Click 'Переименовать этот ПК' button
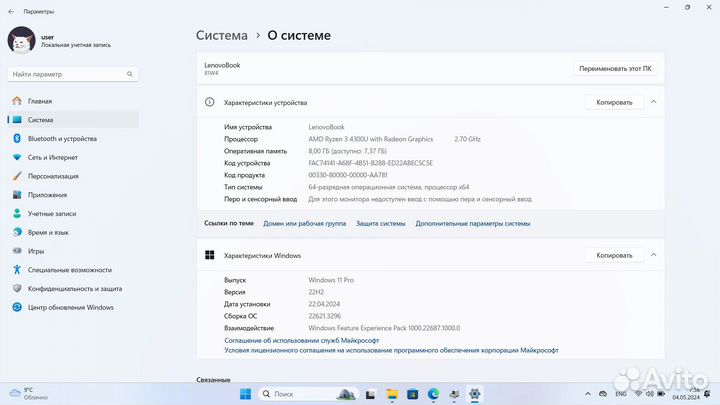 coord(615,68)
